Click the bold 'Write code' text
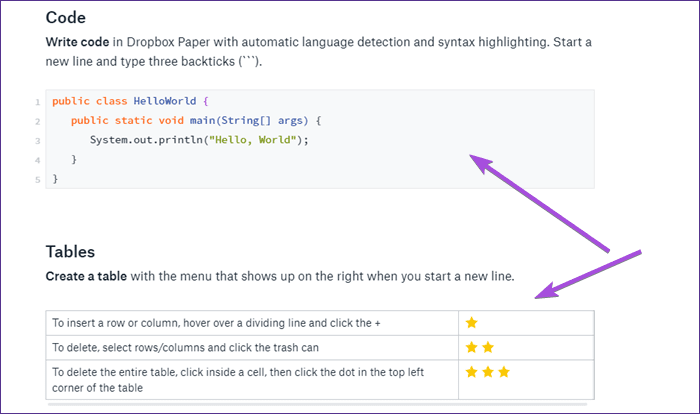This screenshot has height=414, width=700. coord(77,42)
